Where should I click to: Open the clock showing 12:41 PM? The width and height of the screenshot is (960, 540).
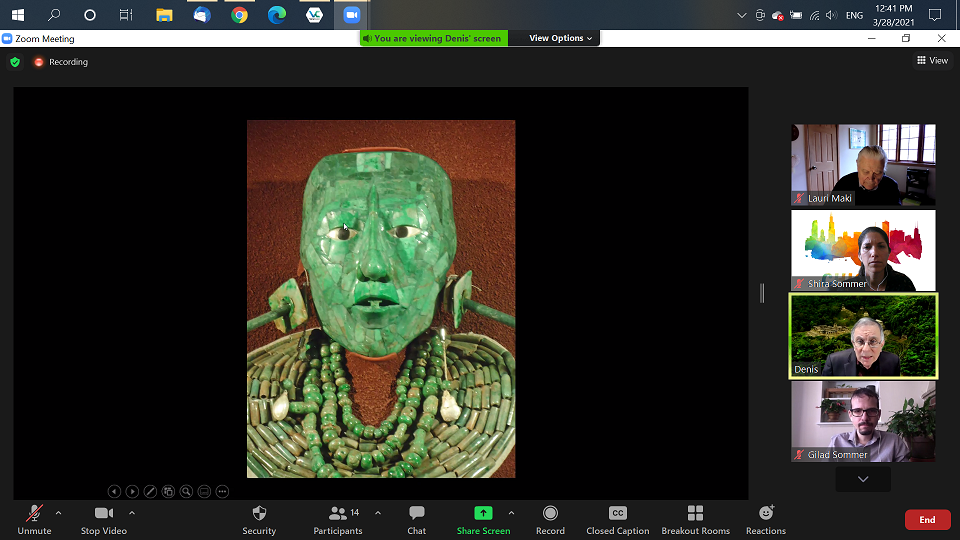tap(894, 15)
